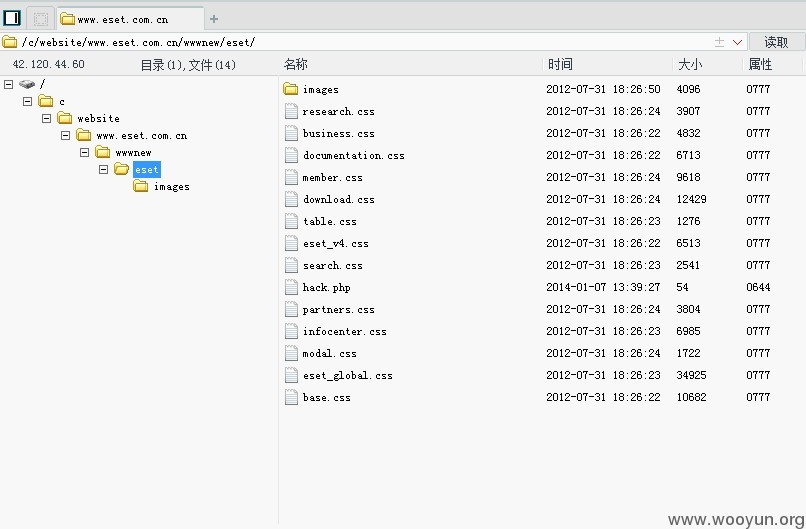806x529 pixels.
Task: Click the download.css file icon
Action: (x=291, y=199)
